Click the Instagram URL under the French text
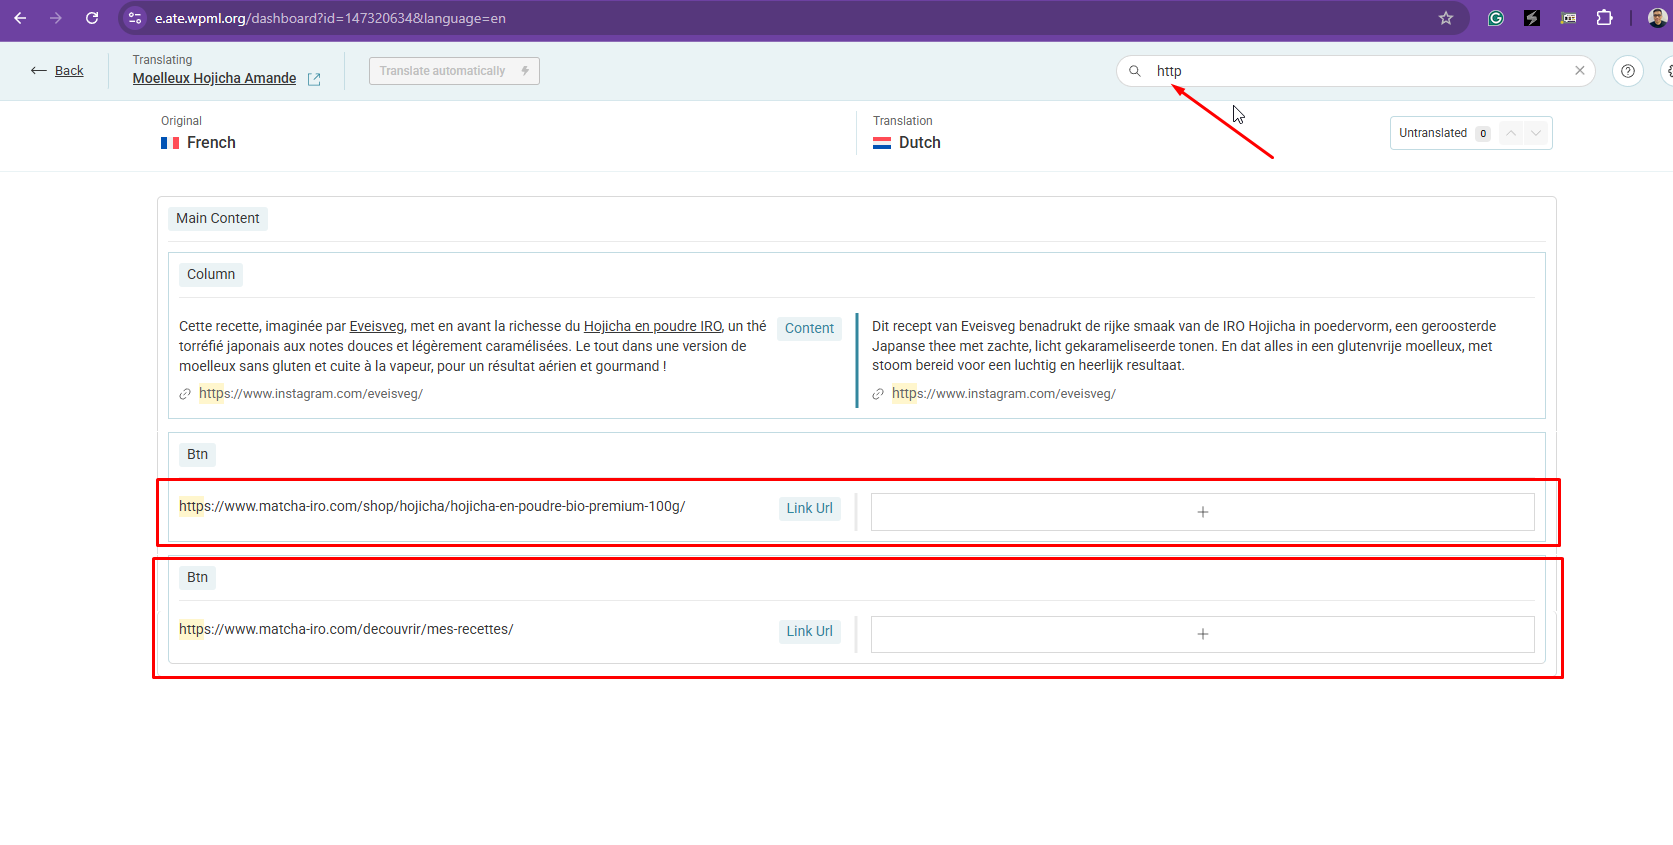The height and width of the screenshot is (845, 1673). coord(311,394)
